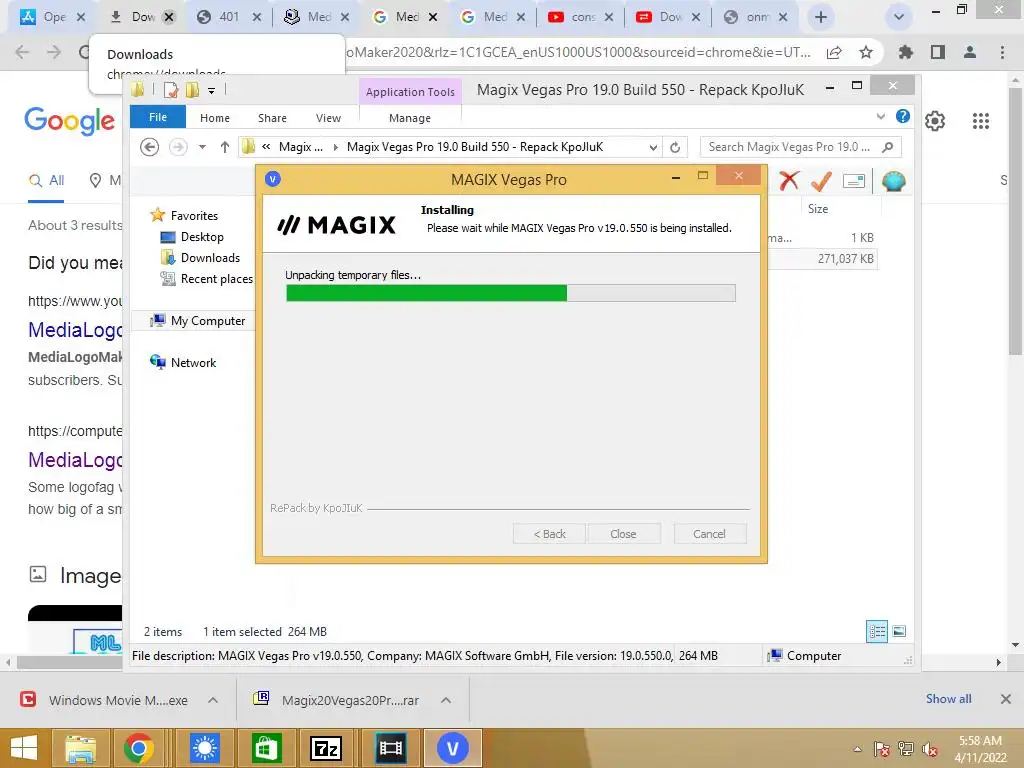The image size is (1024, 768).
Task: Open the View ribbon tab
Action: coord(328,118)
